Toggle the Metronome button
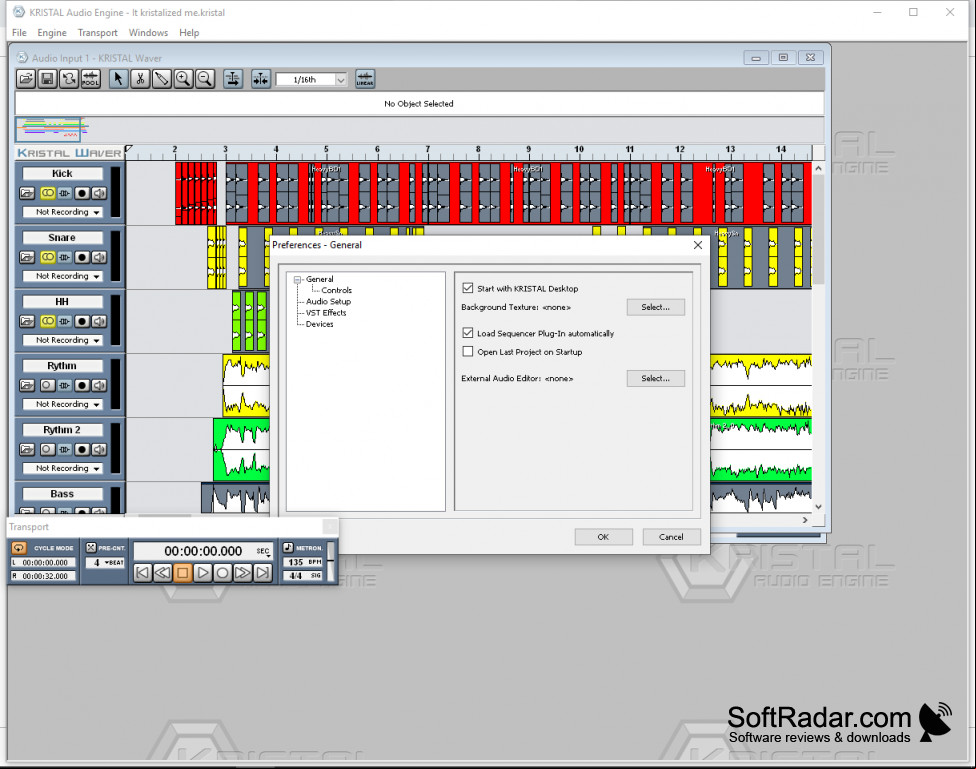The width and height of the screenshot is (976, 769). tap(288, 548)
